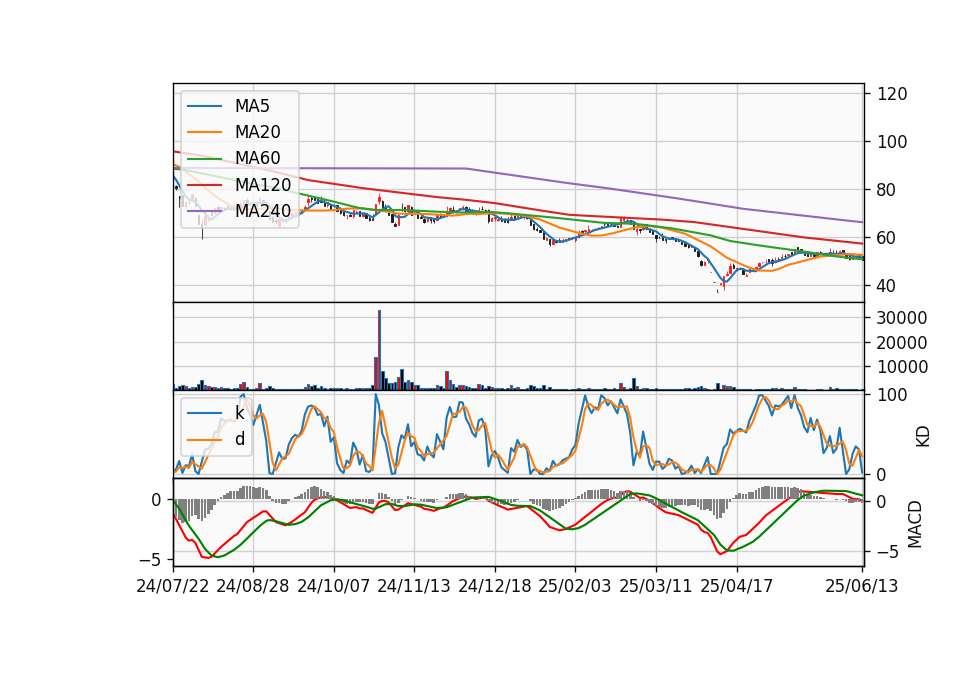The width and height of the screenshot is (960, 690).
Task: Click the purple MA240 legend line sample
Action: (x=204, y=211)
